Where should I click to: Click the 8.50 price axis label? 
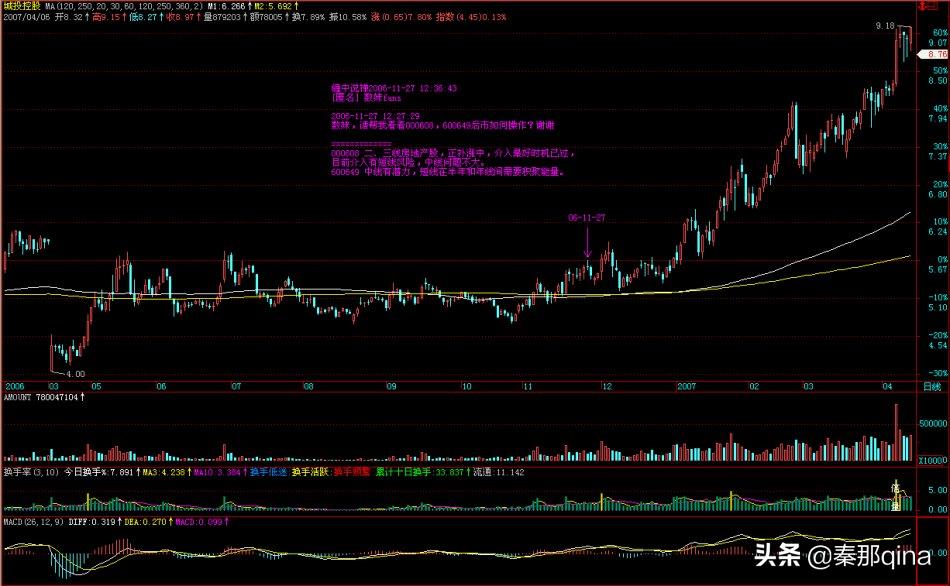938,81
